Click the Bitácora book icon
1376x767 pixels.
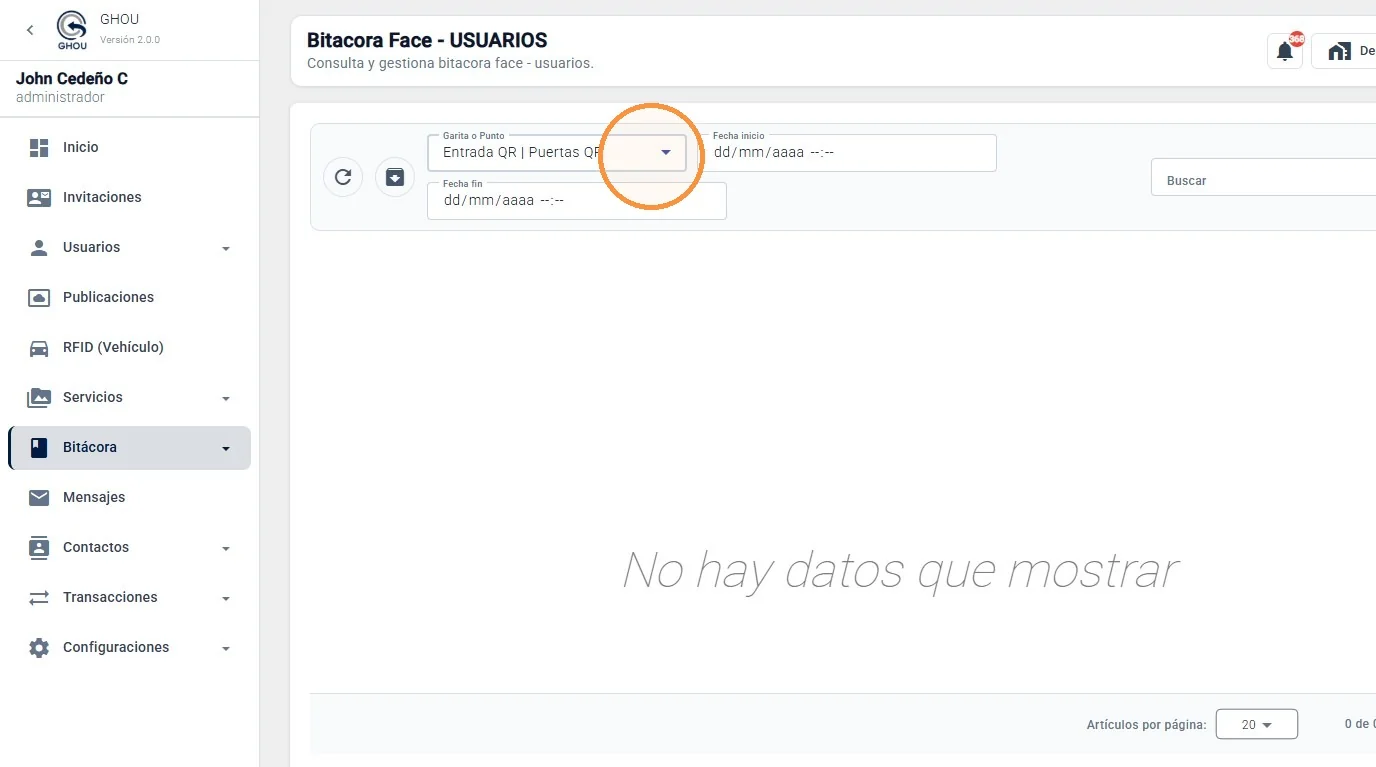click(39, 447)
